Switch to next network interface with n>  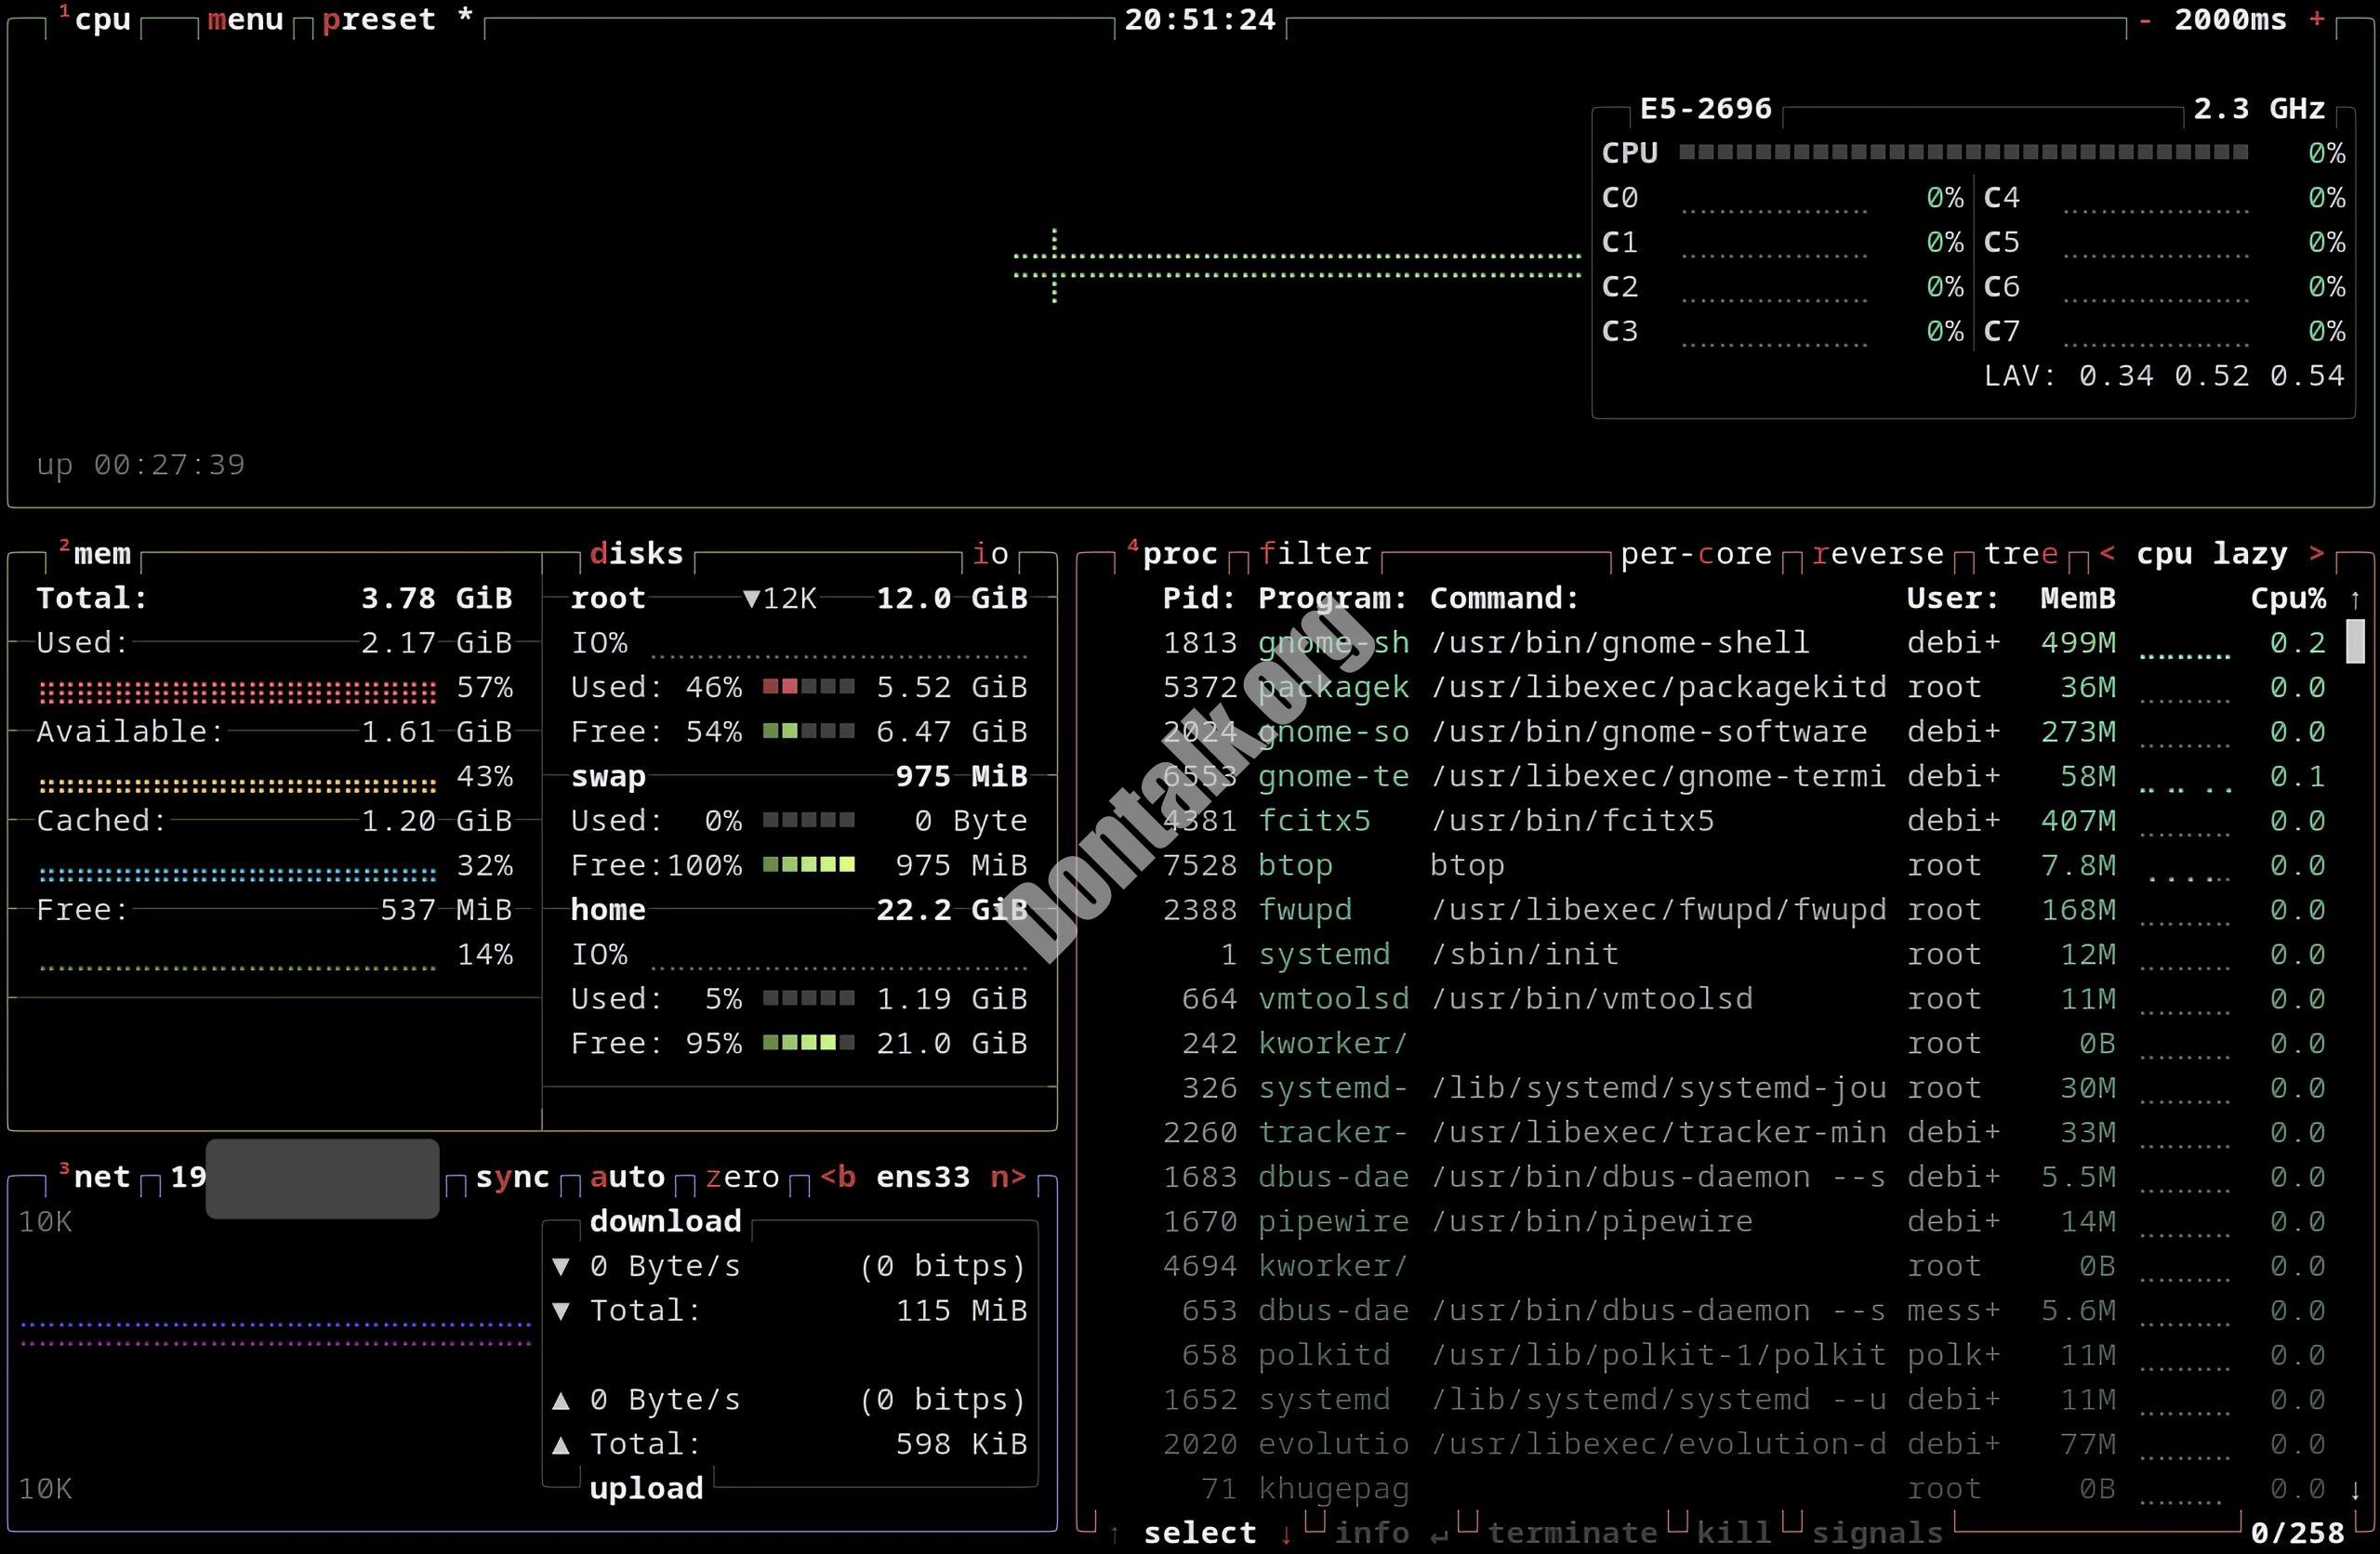[1008, 1177]
